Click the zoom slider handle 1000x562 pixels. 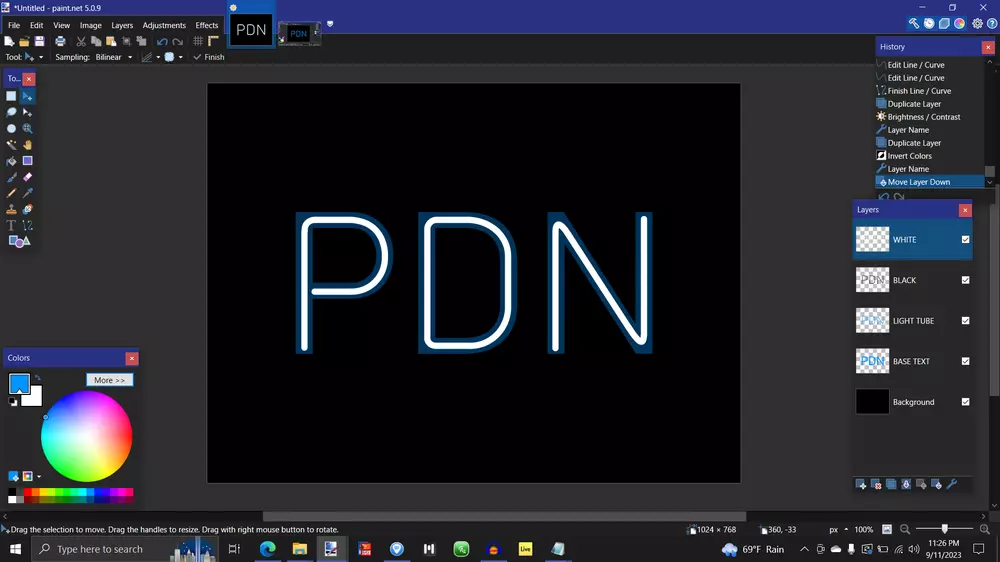[945, 529]
